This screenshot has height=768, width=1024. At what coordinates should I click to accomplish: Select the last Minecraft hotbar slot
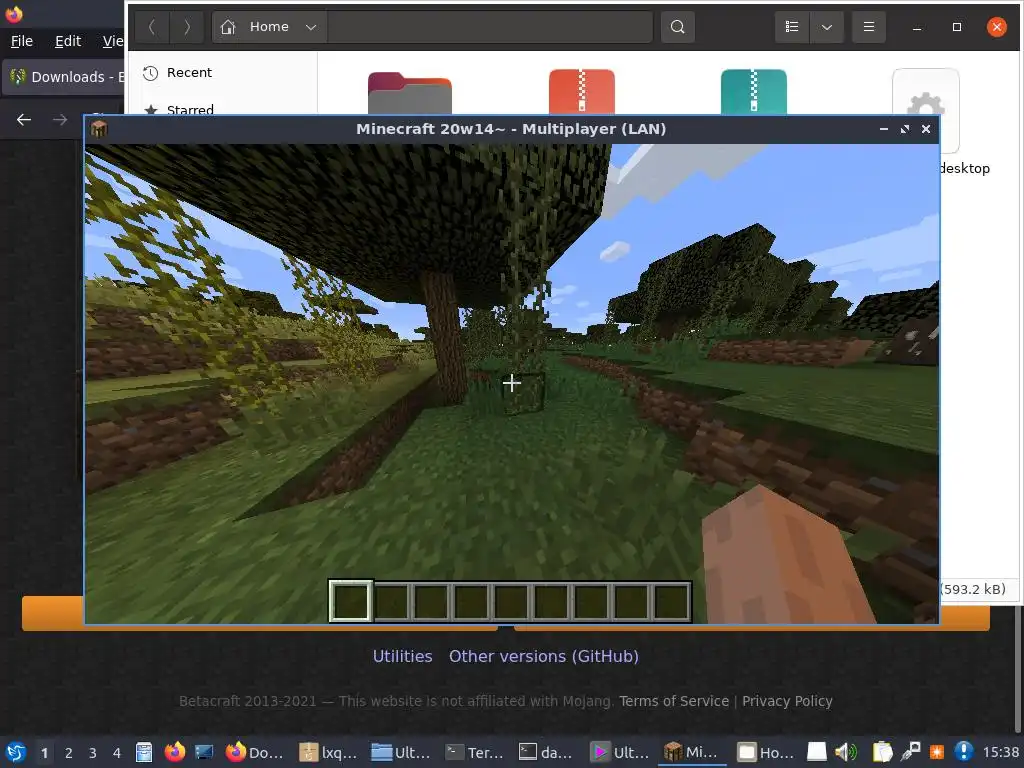click(x=671, y=601)
